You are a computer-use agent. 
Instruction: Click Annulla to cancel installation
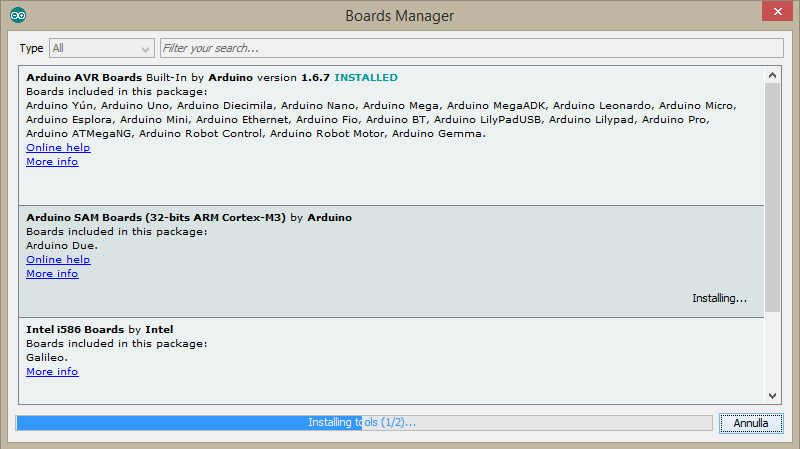click(x=751, y=423)
